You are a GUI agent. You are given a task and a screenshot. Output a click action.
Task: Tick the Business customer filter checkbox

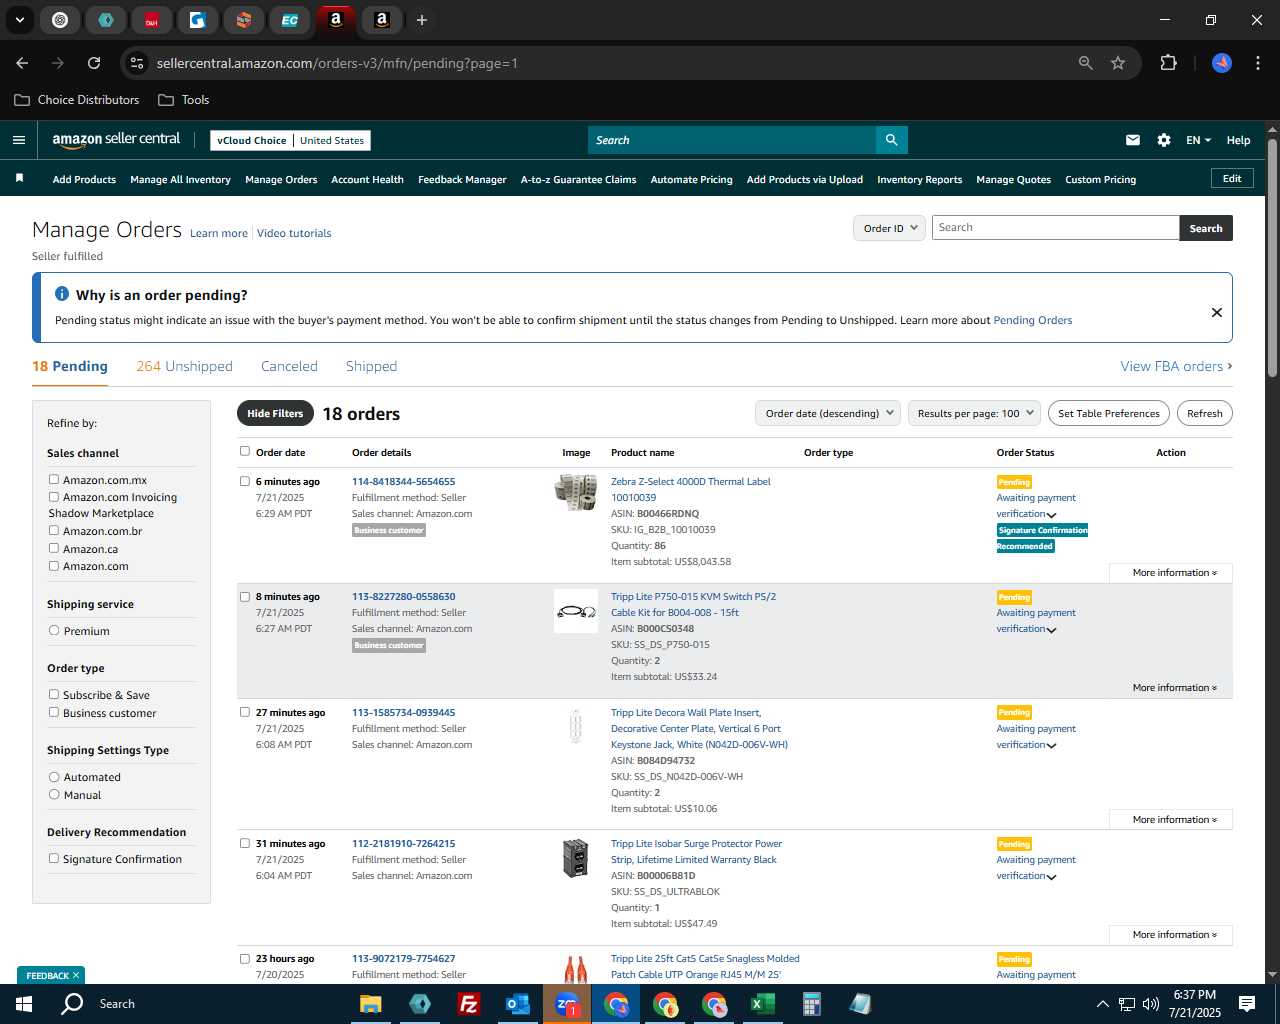coord(54,713)
